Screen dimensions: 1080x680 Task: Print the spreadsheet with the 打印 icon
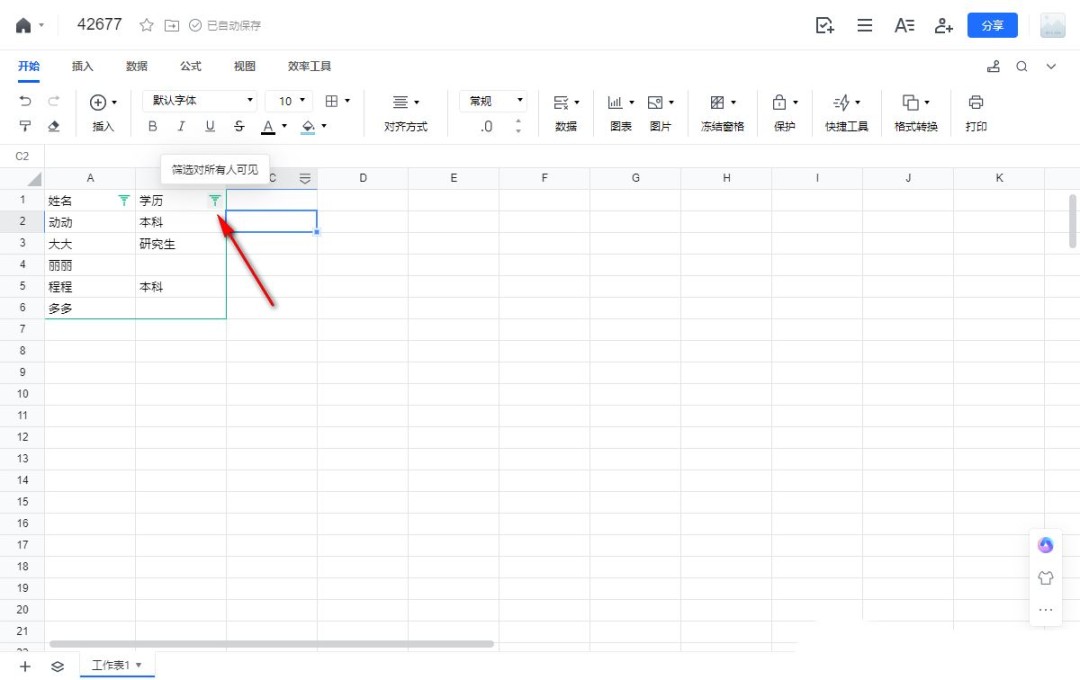[x=976, y=101]
